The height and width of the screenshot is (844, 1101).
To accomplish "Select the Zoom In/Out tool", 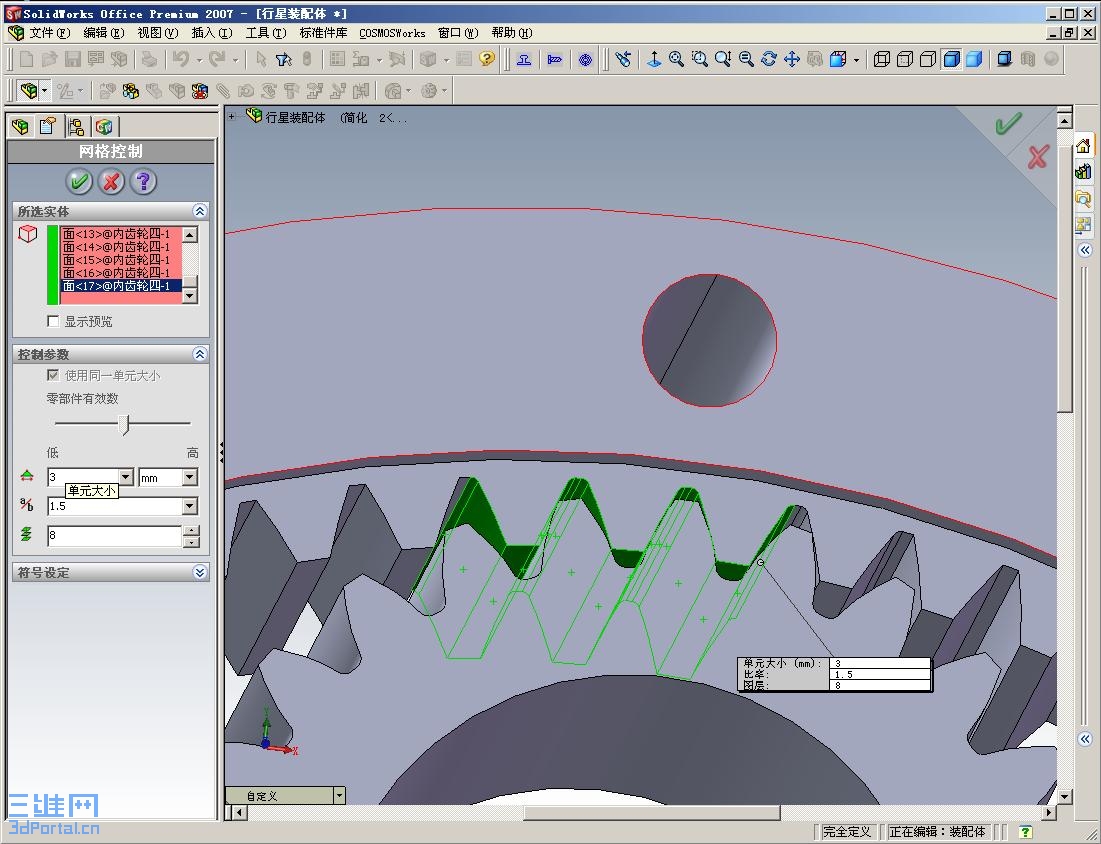I will [723, 59].
